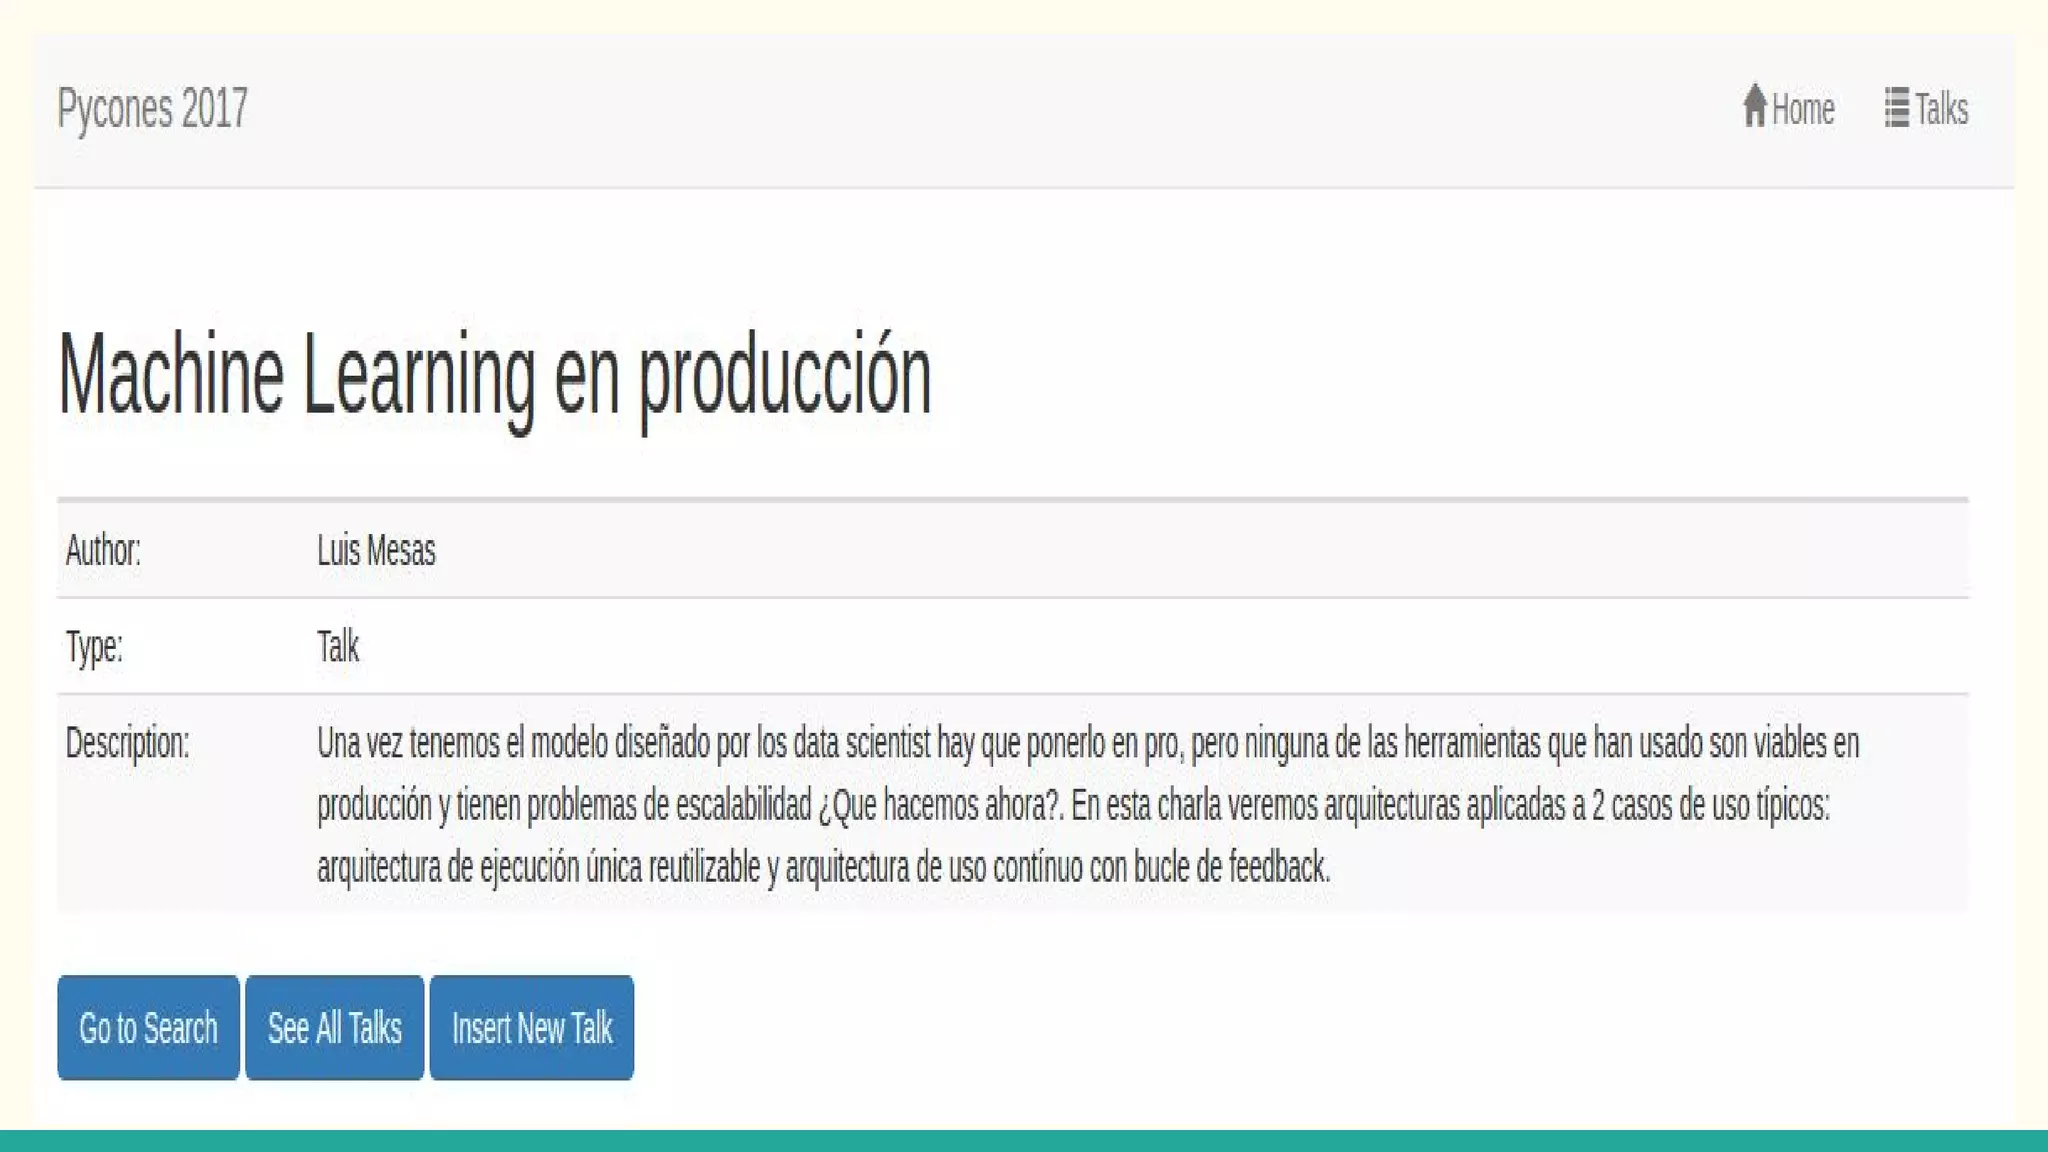This screenshot has height=1152, width=2048.
Task: Click the text ¿Que hacemos ahora? in description
Action: coord(939,805)
